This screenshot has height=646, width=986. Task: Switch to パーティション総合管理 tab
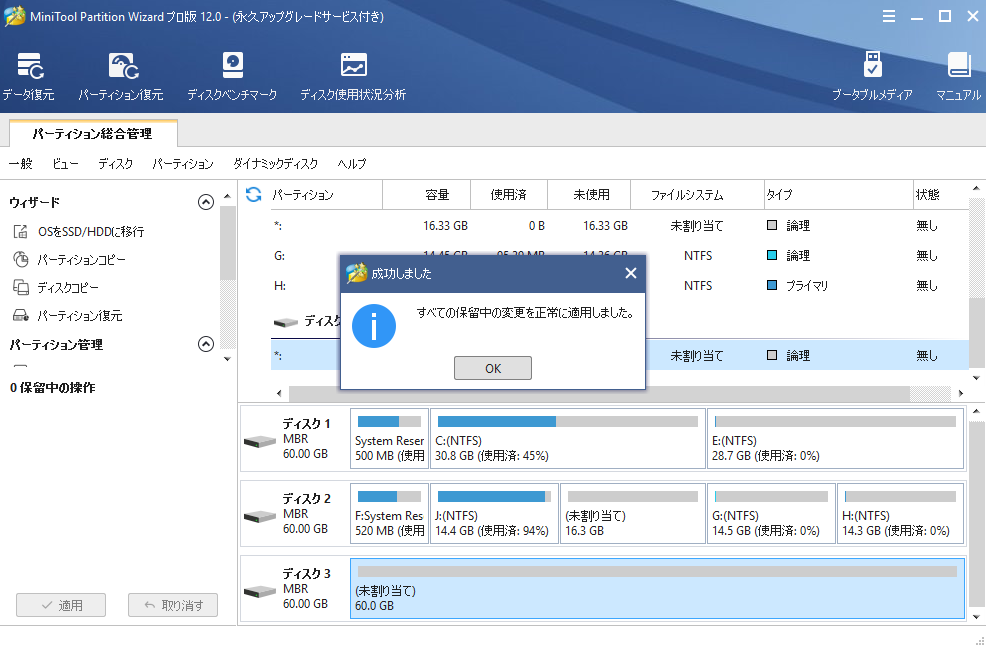(x=92, y=133)
